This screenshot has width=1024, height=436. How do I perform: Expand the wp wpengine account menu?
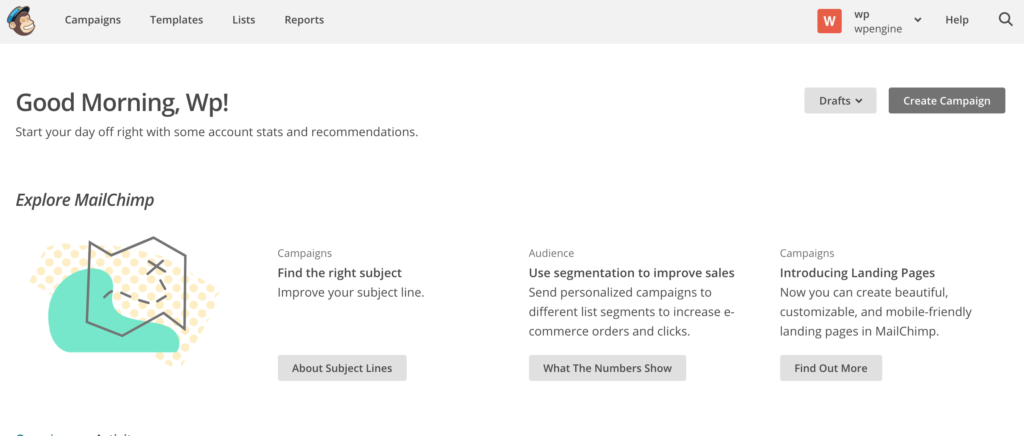coord(917,21)
